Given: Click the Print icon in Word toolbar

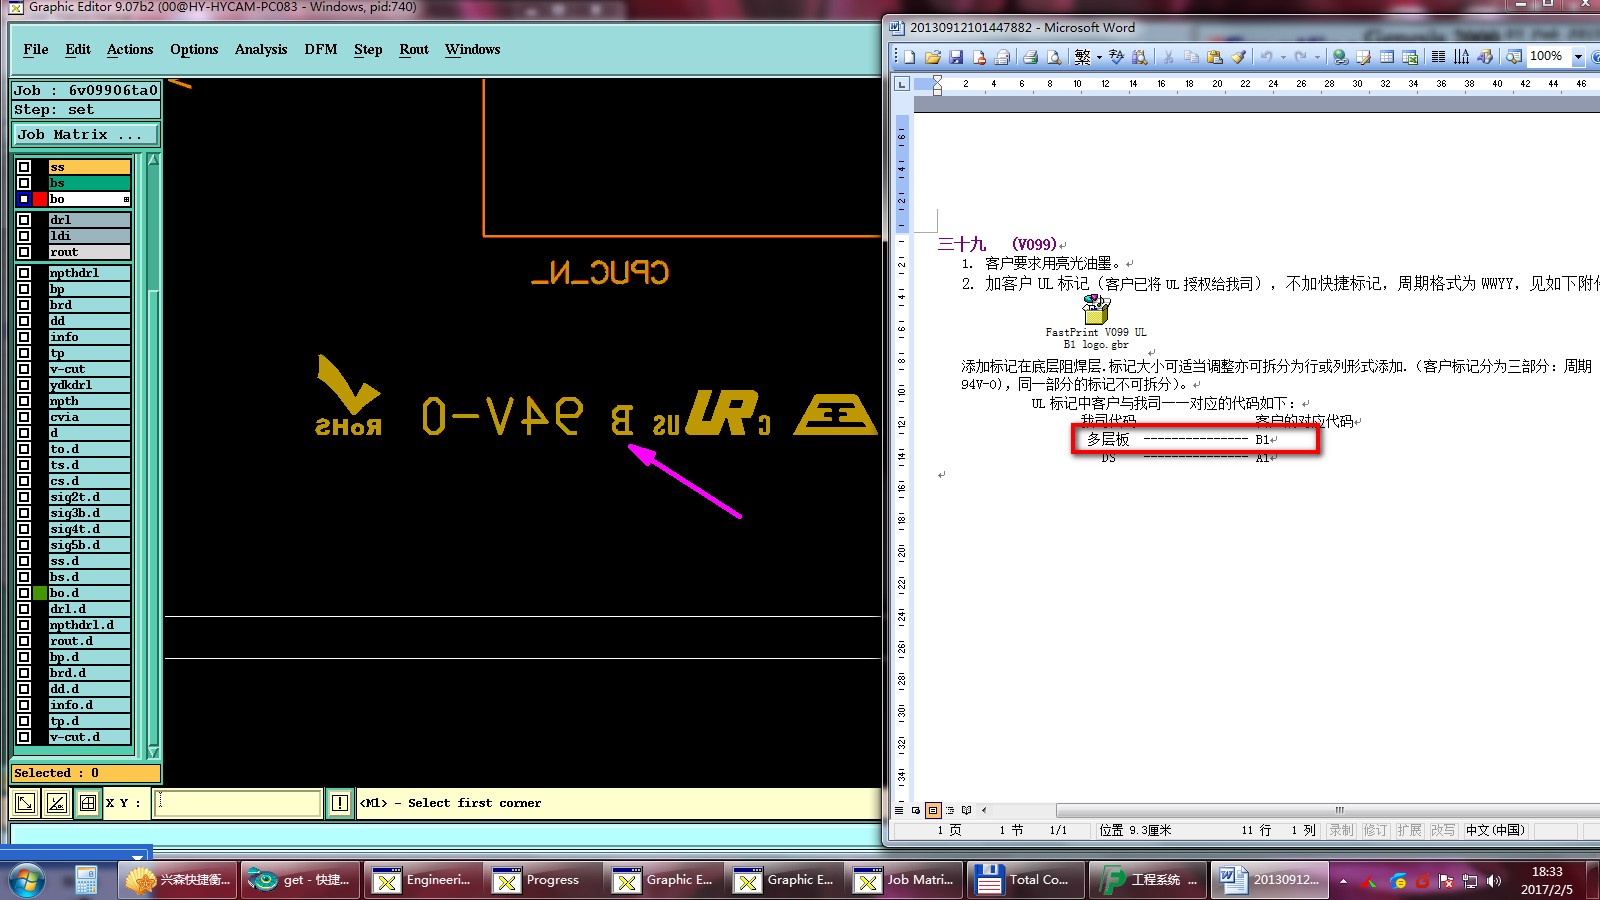Looking at the screenshot, I should (x=1031, y=57).
